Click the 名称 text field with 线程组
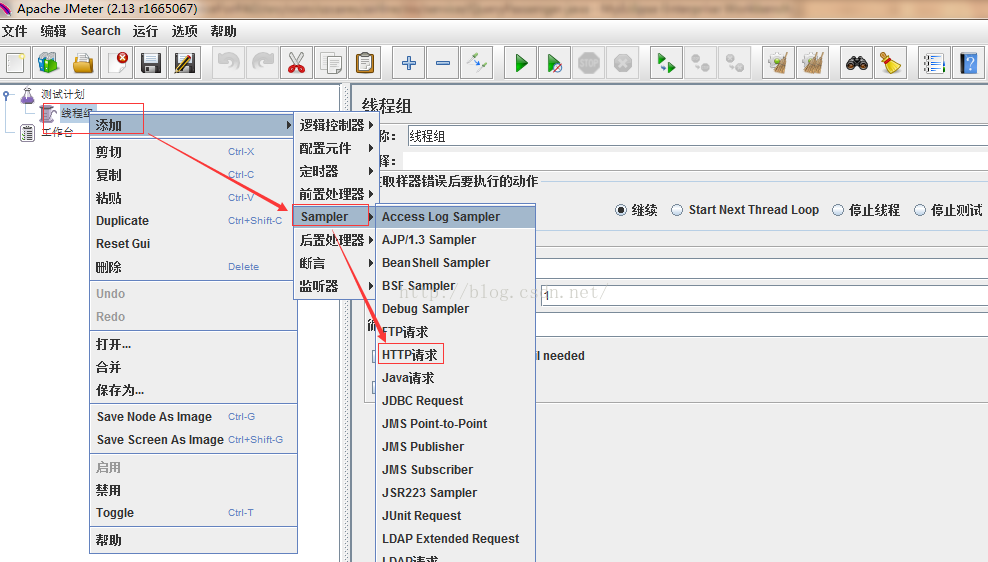Image resolution: width=988 pixels, height=562 pixels. click(698, 136)
